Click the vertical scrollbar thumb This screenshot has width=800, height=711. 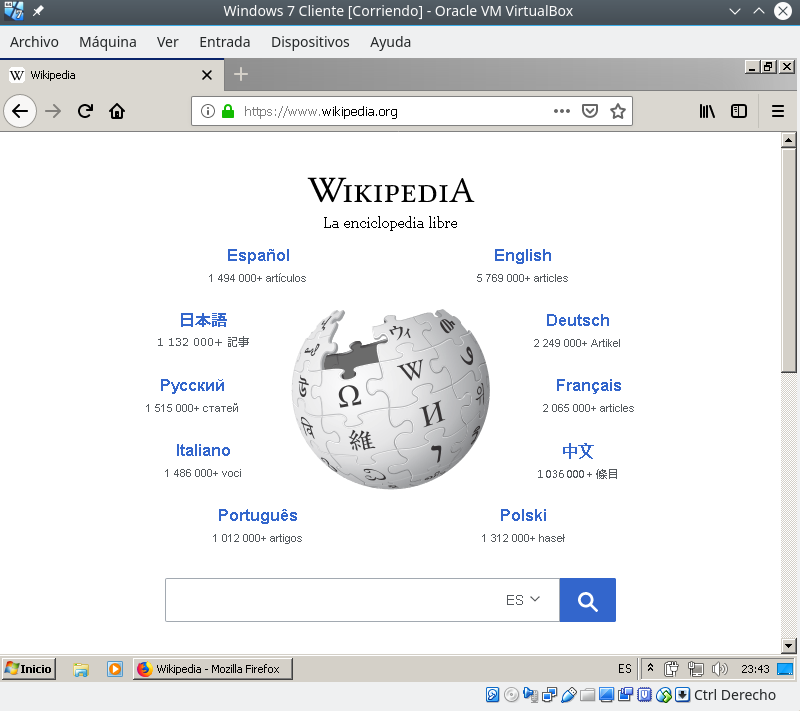pos(788,261)
